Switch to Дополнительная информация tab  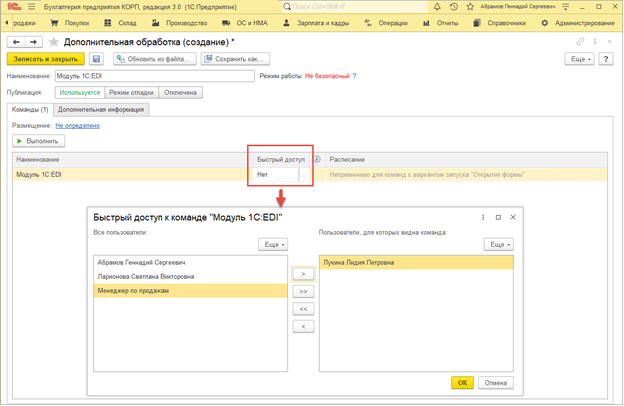tap(101, 109)
